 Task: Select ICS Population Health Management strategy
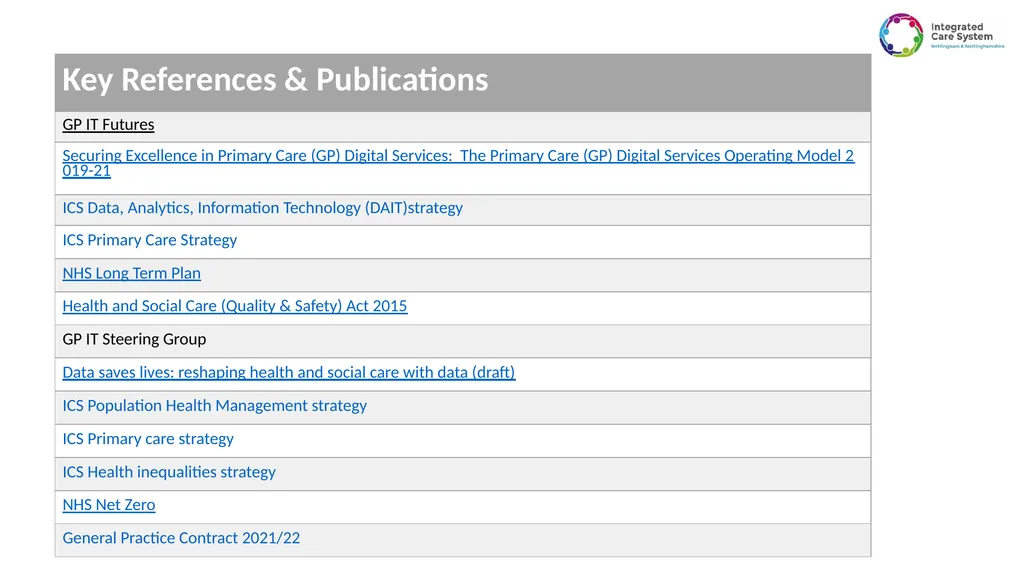coord(214,406)
